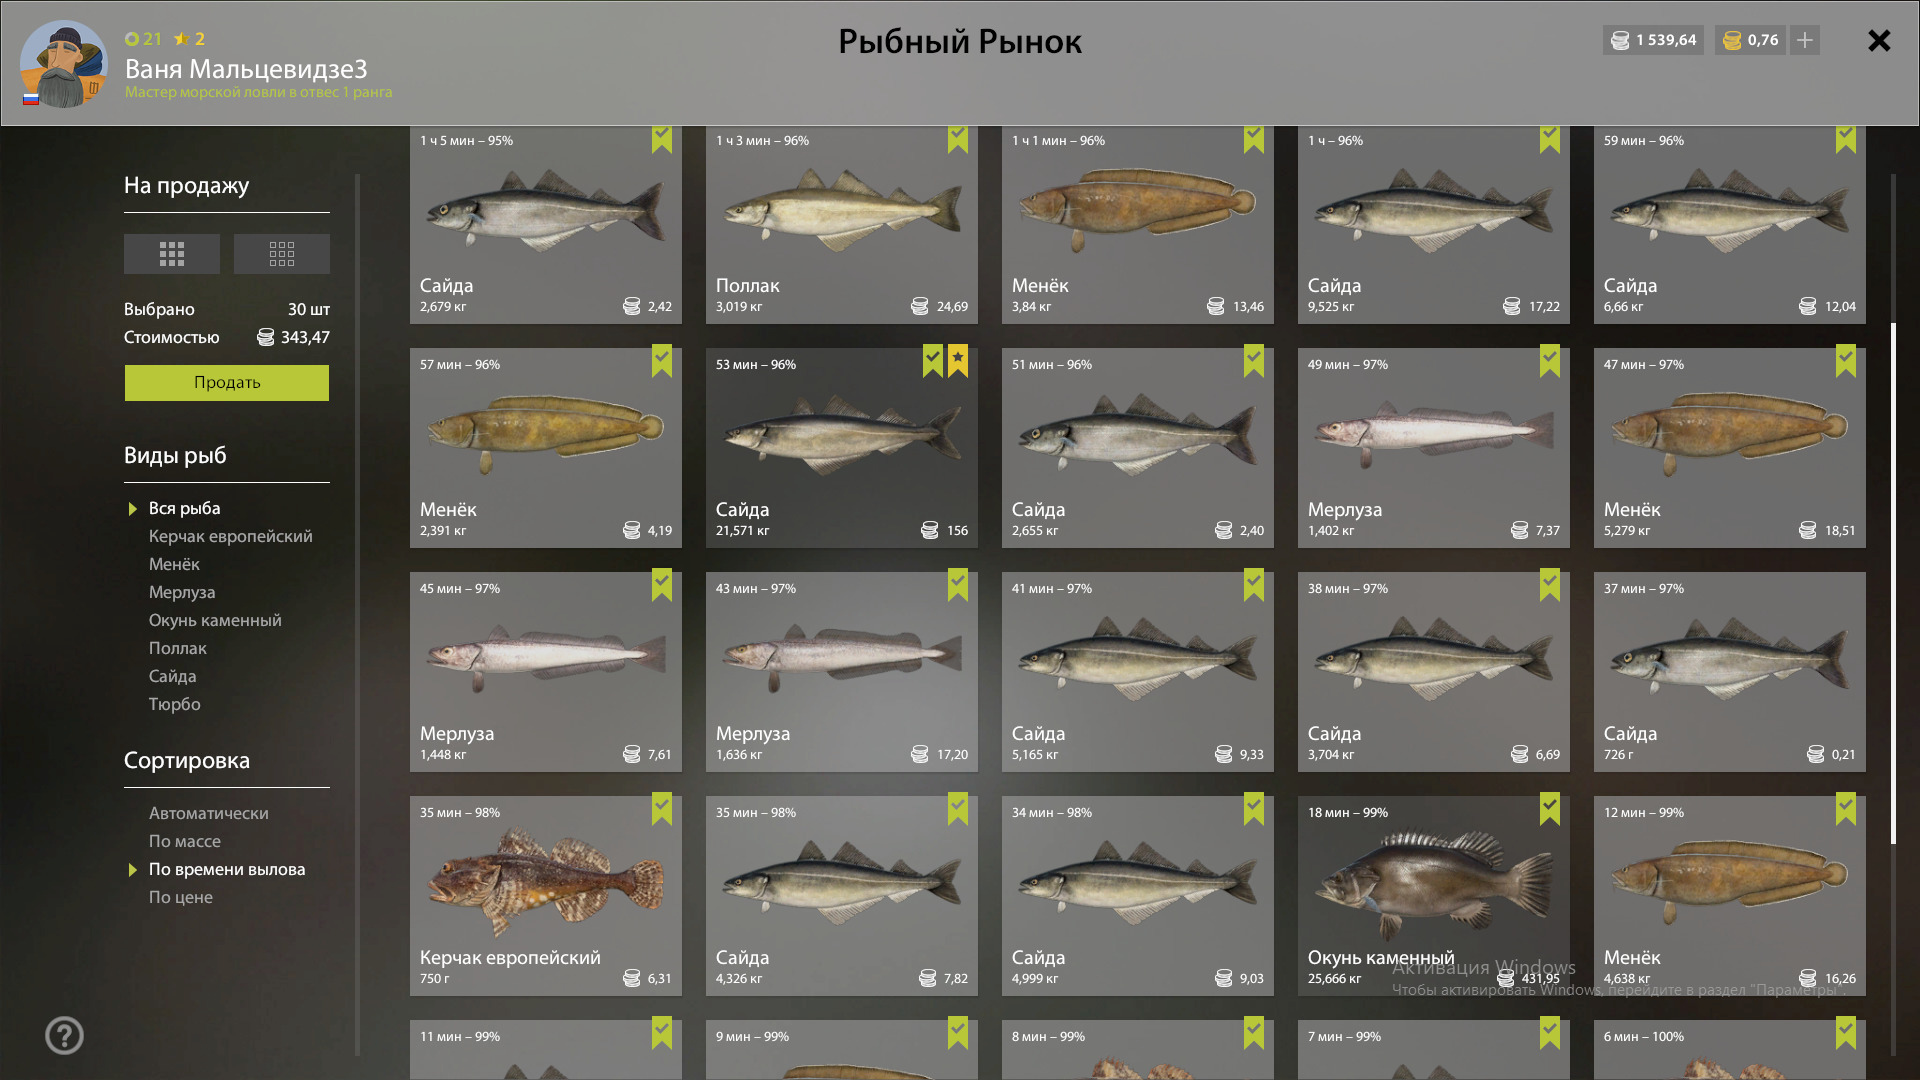
Task: Click the Продать button
Action: tap(227, 382)
